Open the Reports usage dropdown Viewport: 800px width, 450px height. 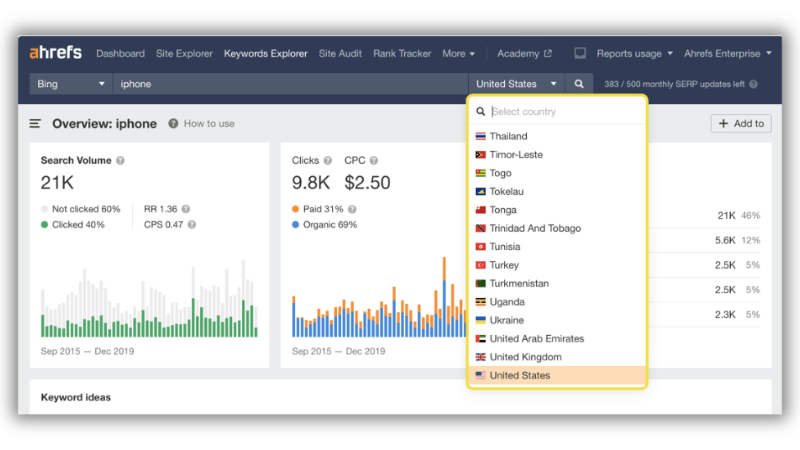(x=635, y=54)
